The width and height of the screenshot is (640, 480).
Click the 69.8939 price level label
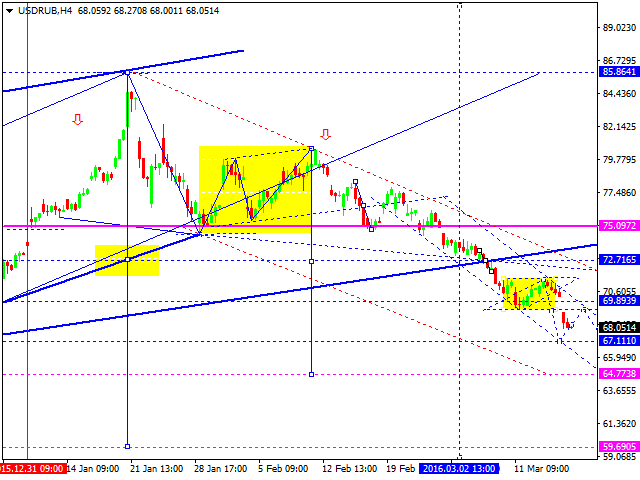(619, 300)
